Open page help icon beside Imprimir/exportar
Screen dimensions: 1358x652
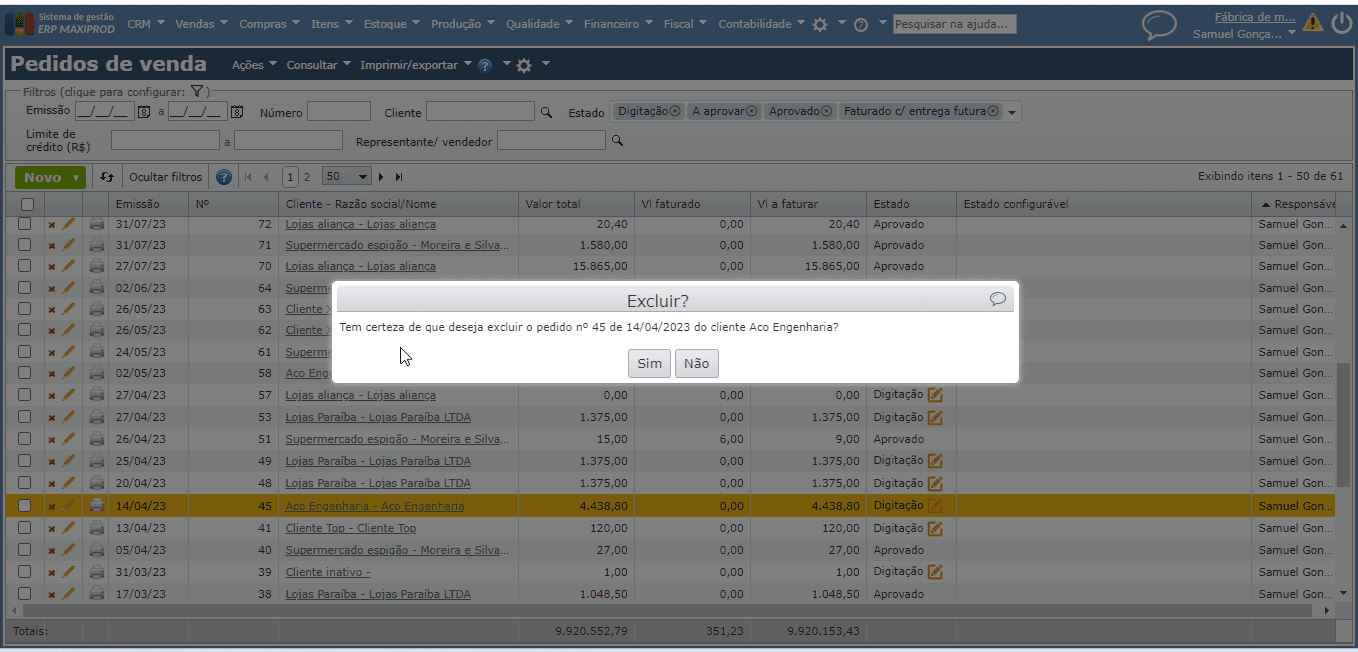(485, 65)
